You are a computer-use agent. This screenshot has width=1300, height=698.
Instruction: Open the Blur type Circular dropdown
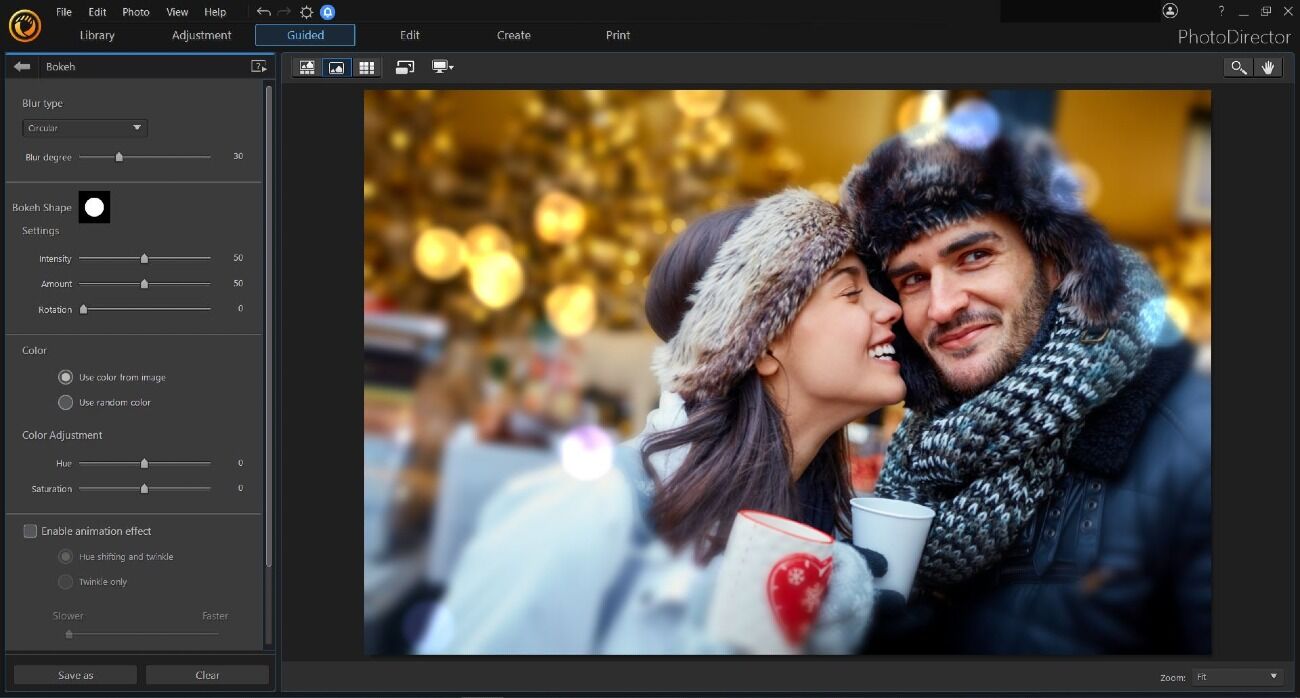pyautogui.click(x=84, y=128)
